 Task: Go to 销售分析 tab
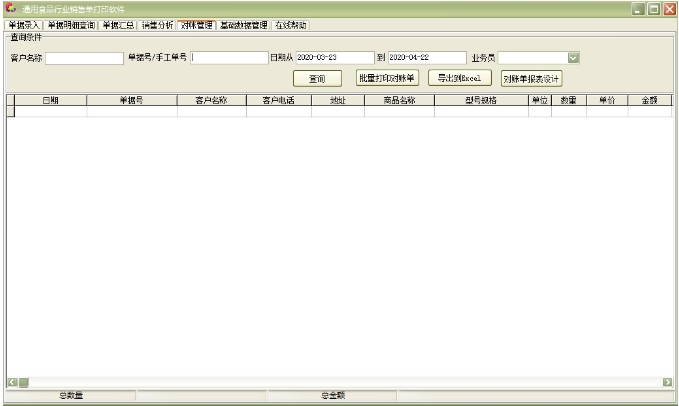[157, 25]
